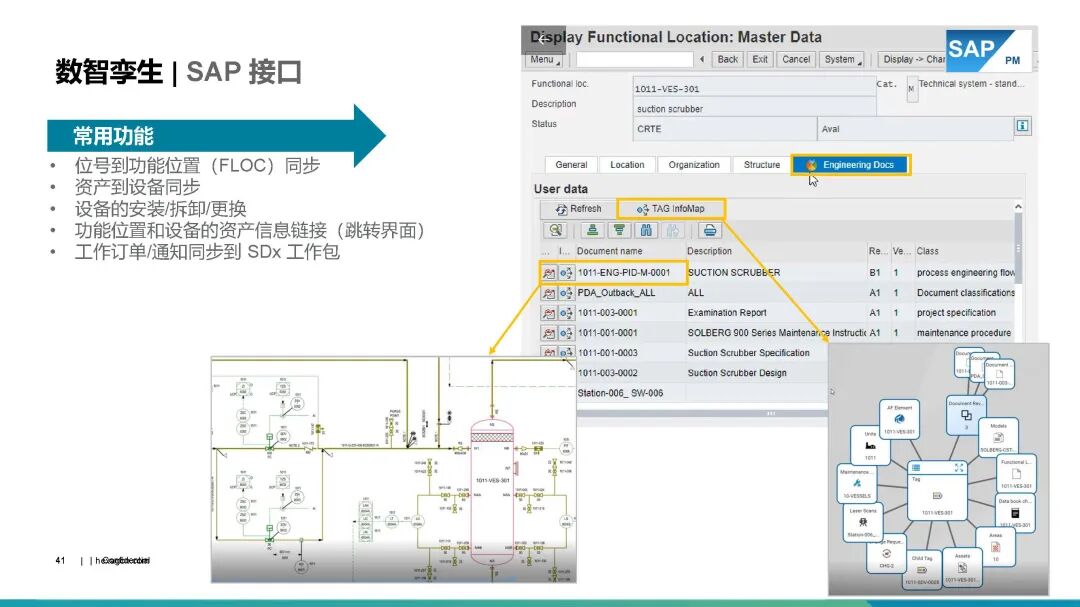This screenshot has width=1080, height=607.
Task: Click Laser Scans node in InfoMap
Action: tap(863, 523)
